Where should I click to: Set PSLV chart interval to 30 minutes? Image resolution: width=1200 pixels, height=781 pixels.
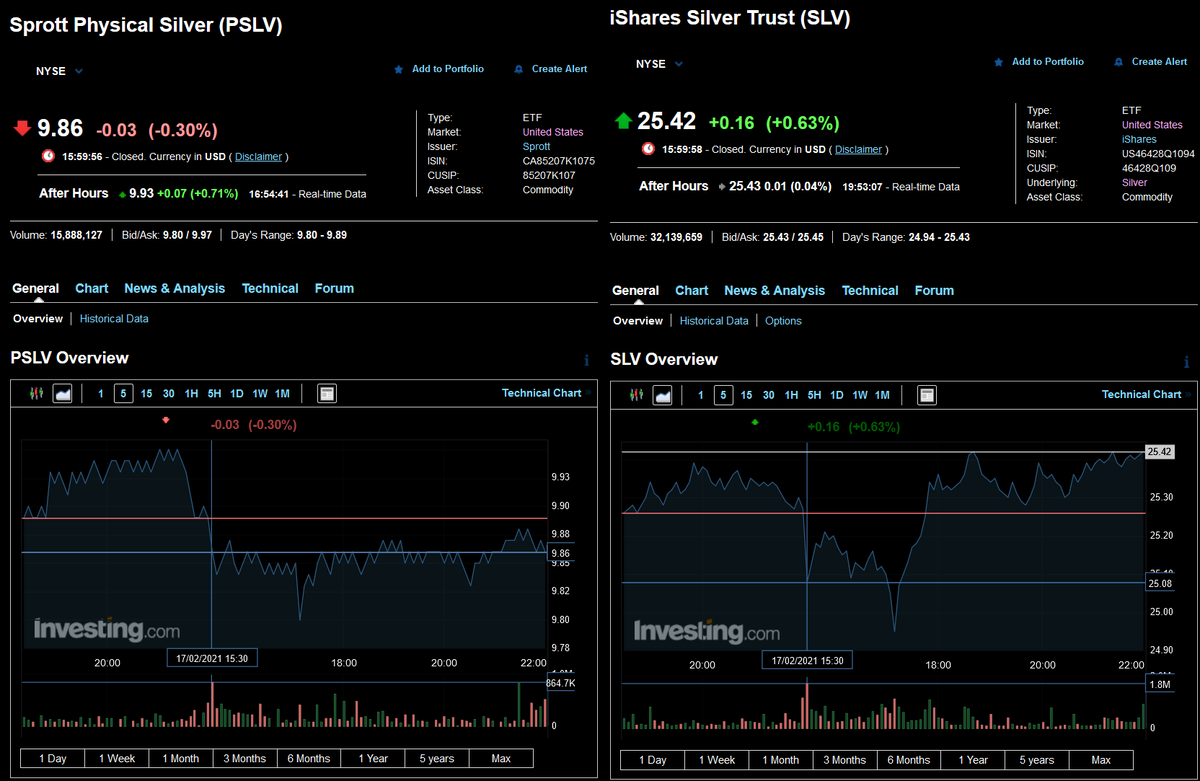pos(169,394)
